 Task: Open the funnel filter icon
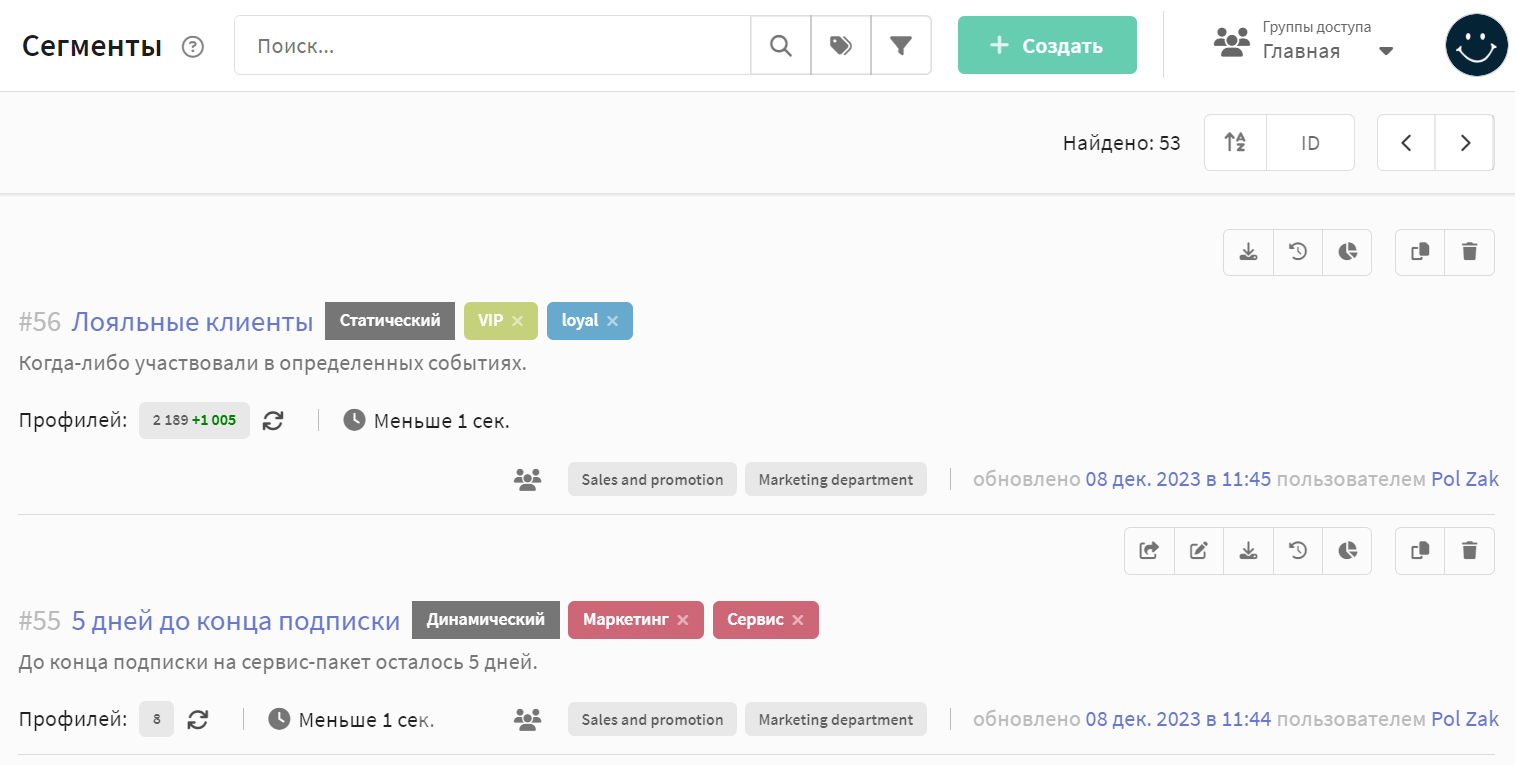coord(901,45)
